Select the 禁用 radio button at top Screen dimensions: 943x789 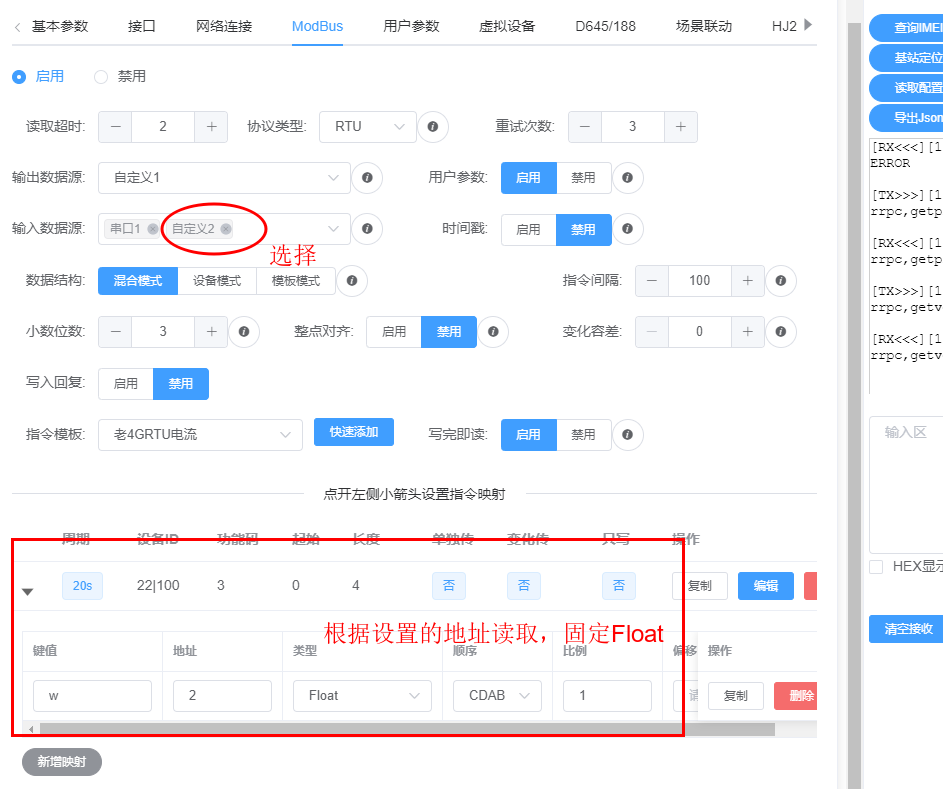(x=101, y=76)
